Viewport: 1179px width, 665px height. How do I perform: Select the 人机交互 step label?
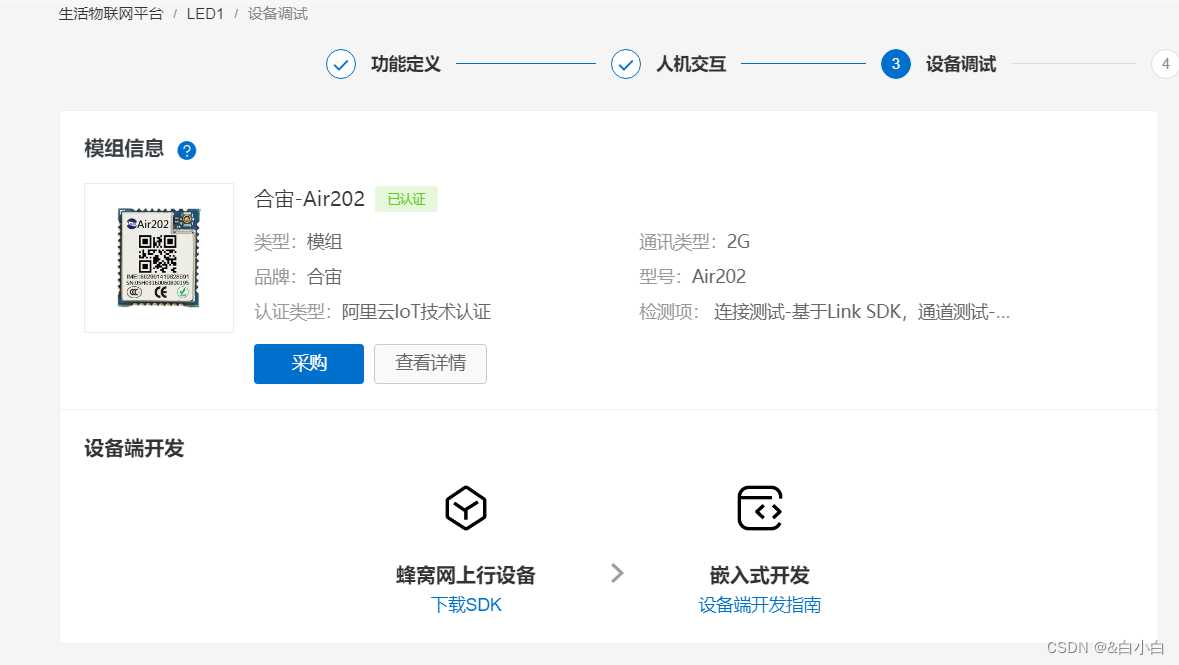(691, 65)
